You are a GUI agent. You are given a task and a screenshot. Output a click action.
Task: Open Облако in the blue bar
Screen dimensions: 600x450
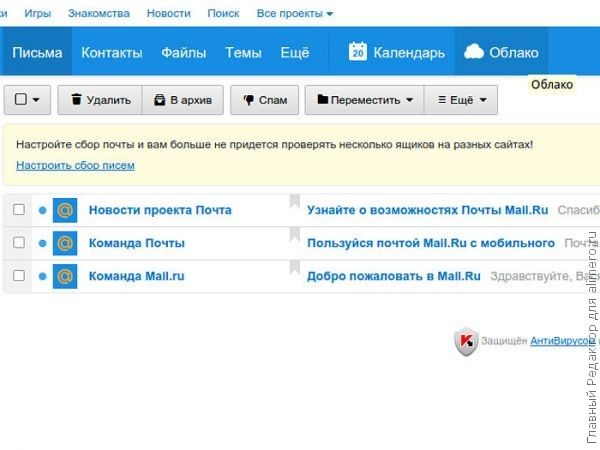click(501, 52)
